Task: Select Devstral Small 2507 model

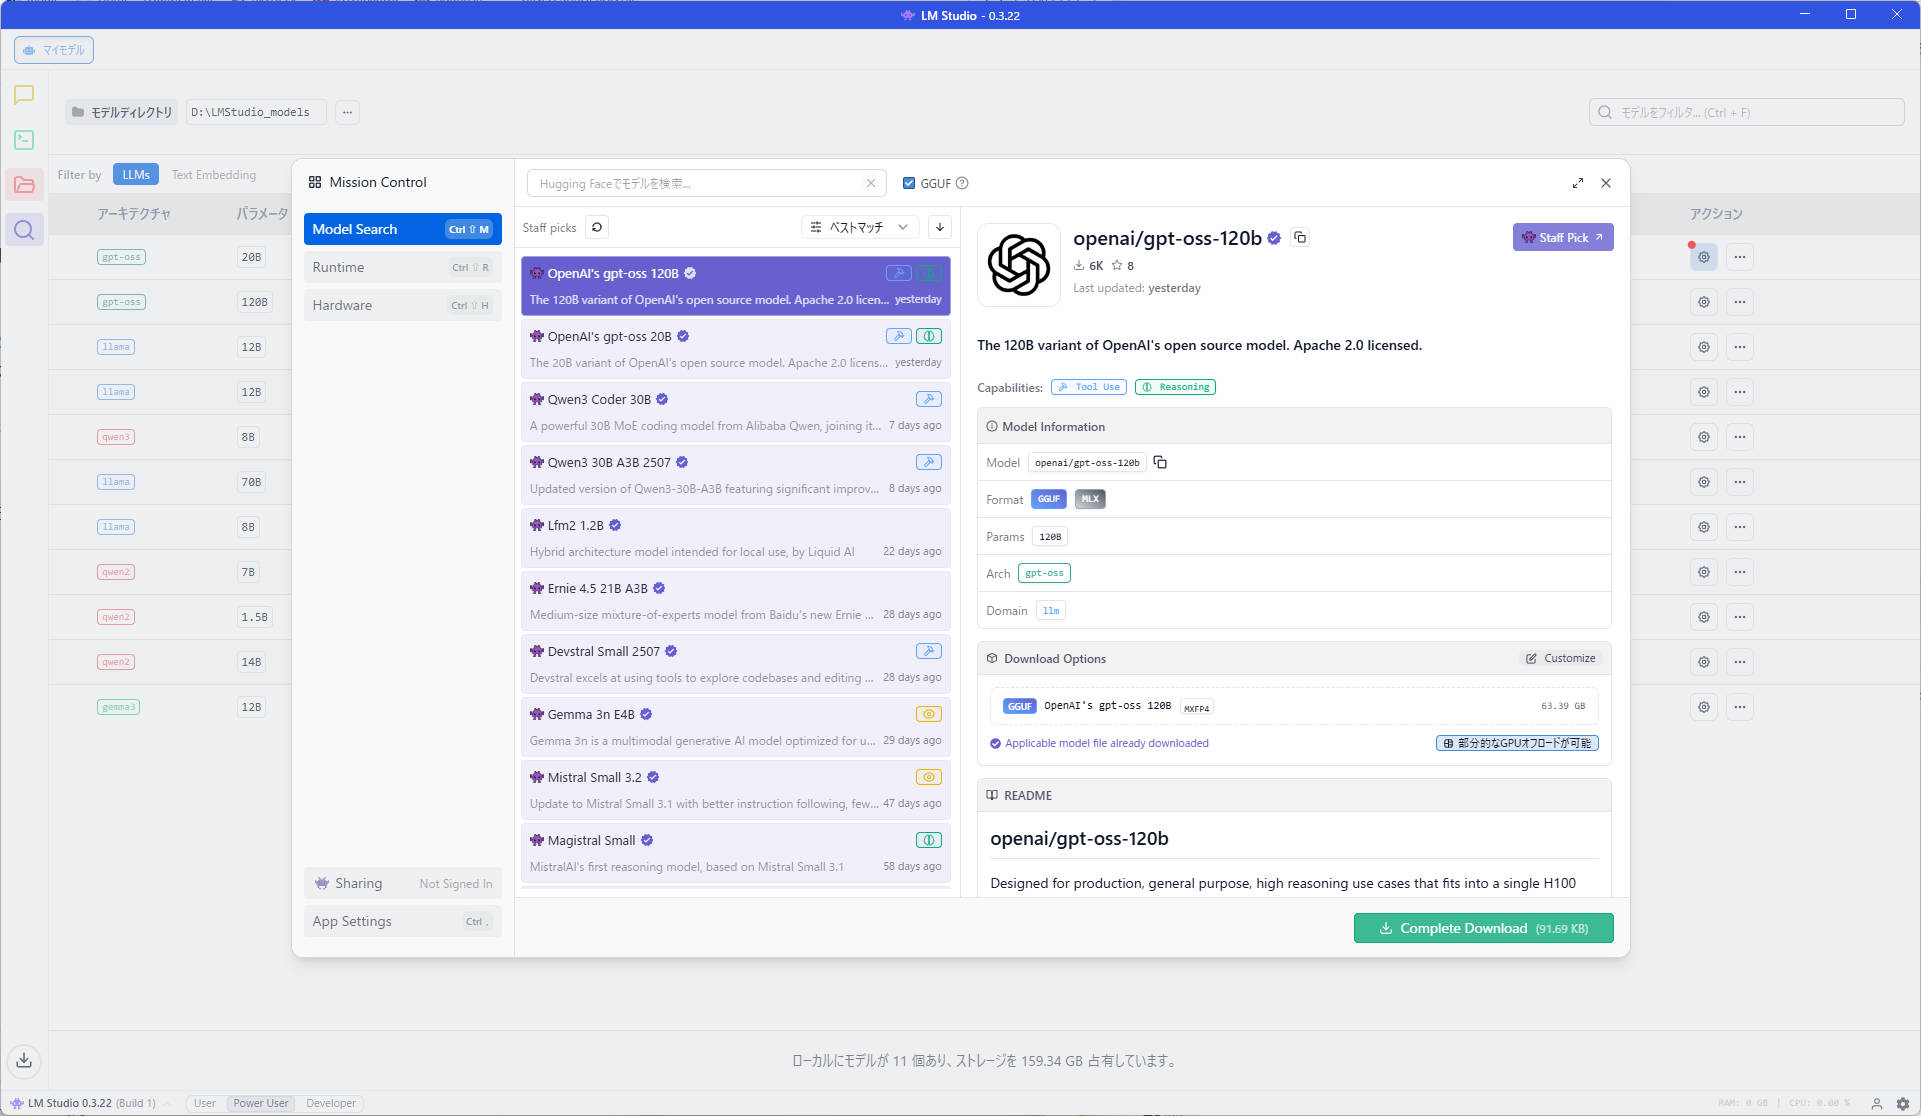Action: click(x=735, y=664)
